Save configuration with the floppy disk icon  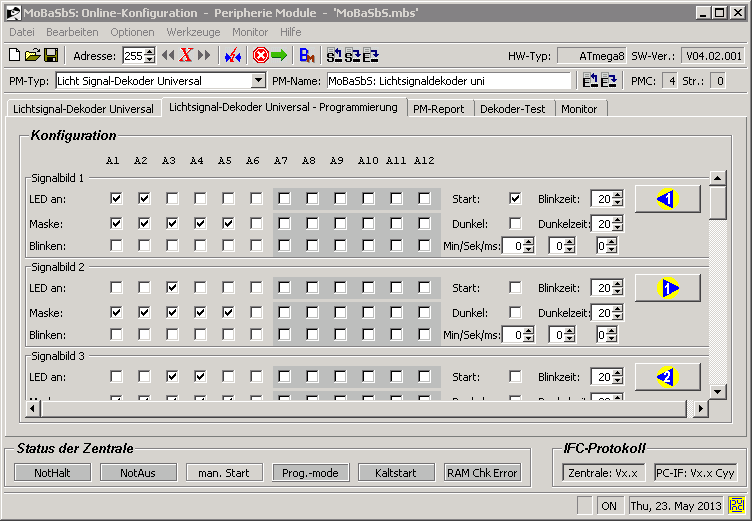click(x=50, y=56)
